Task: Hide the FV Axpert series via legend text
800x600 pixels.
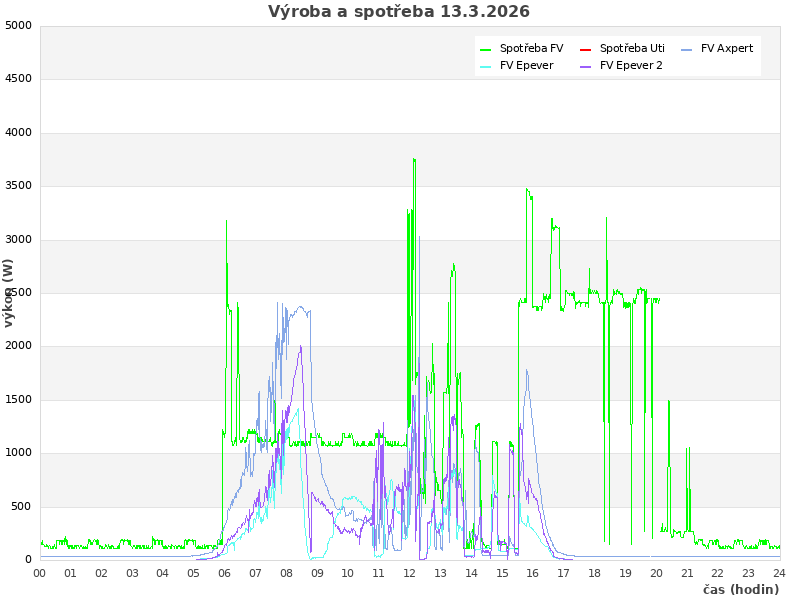Action: 727,48
